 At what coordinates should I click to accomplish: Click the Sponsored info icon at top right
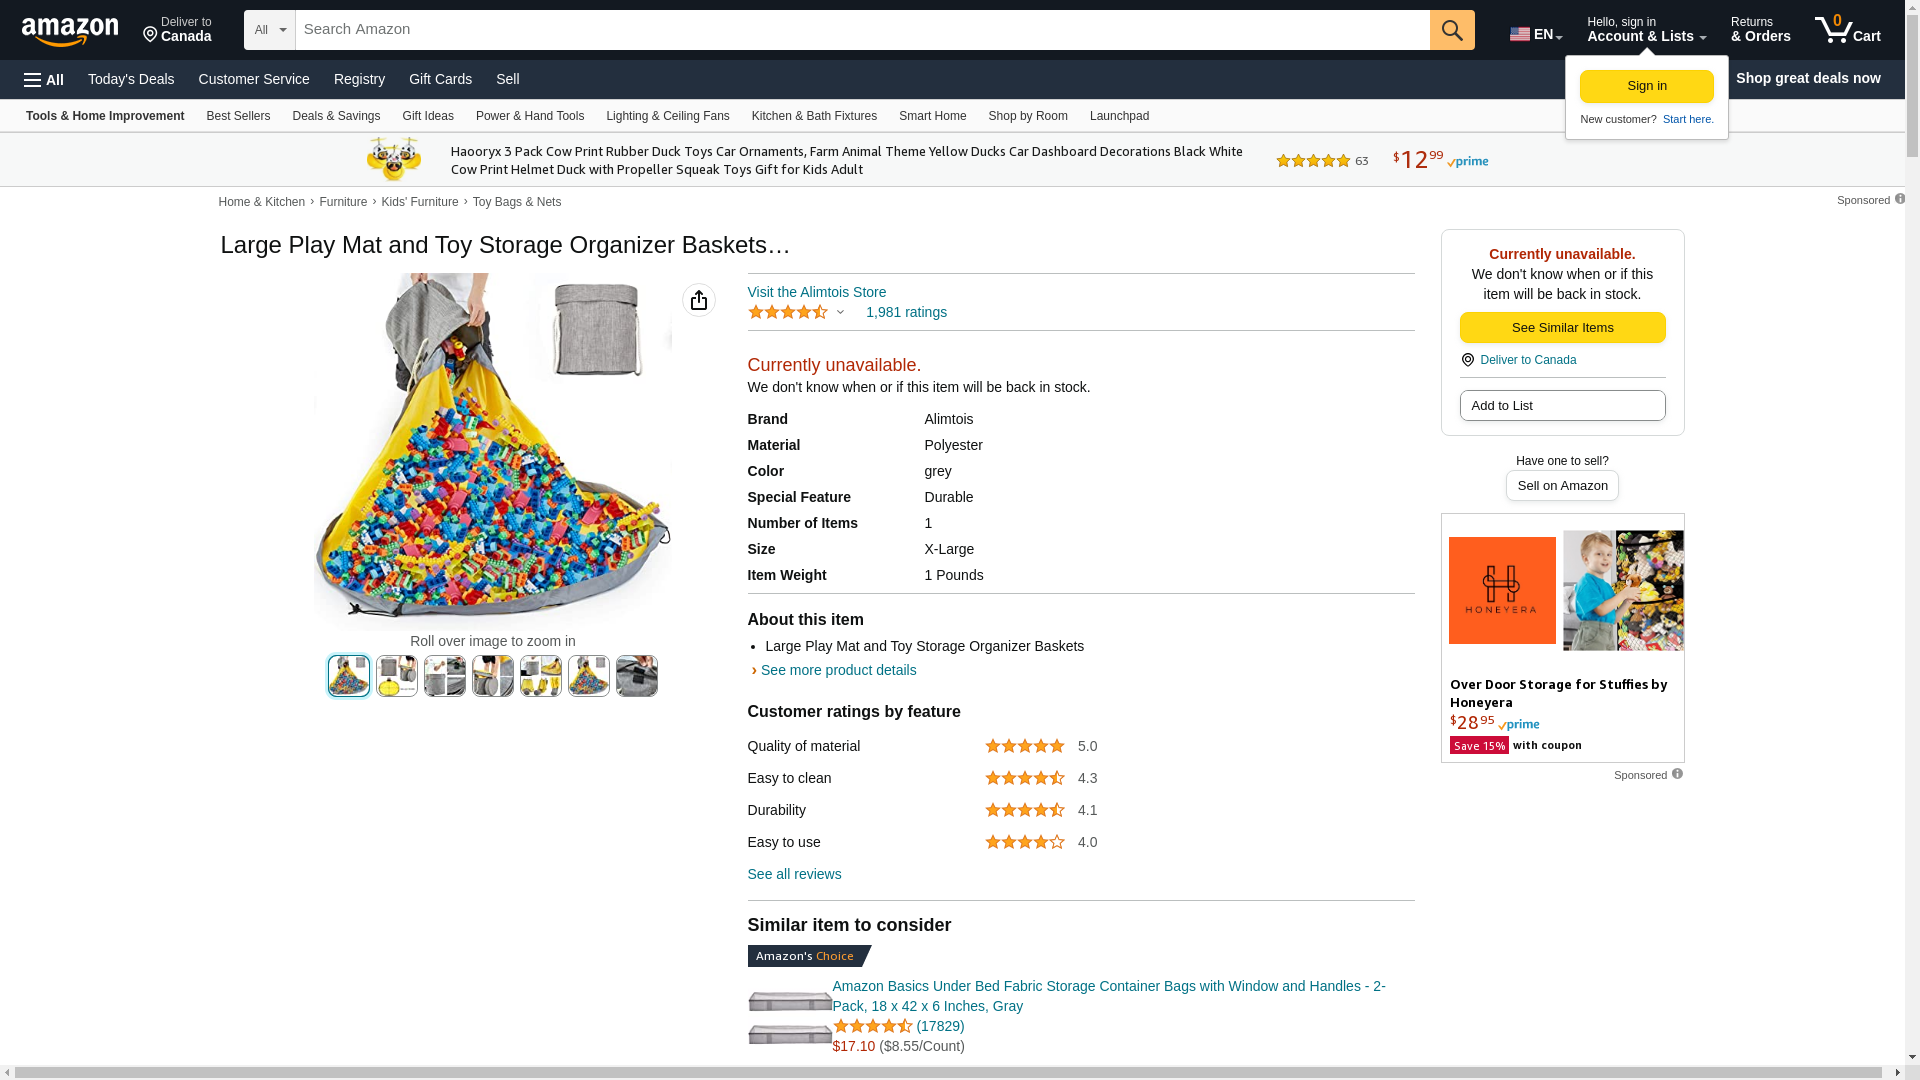pos(1900,199)
